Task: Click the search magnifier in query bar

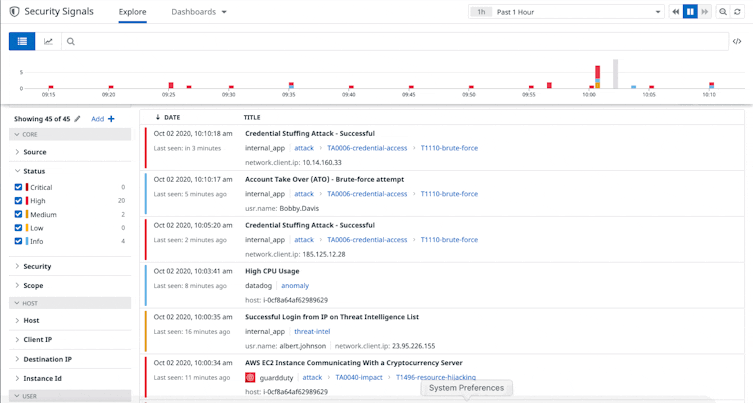Action: [x=71, y=41]
